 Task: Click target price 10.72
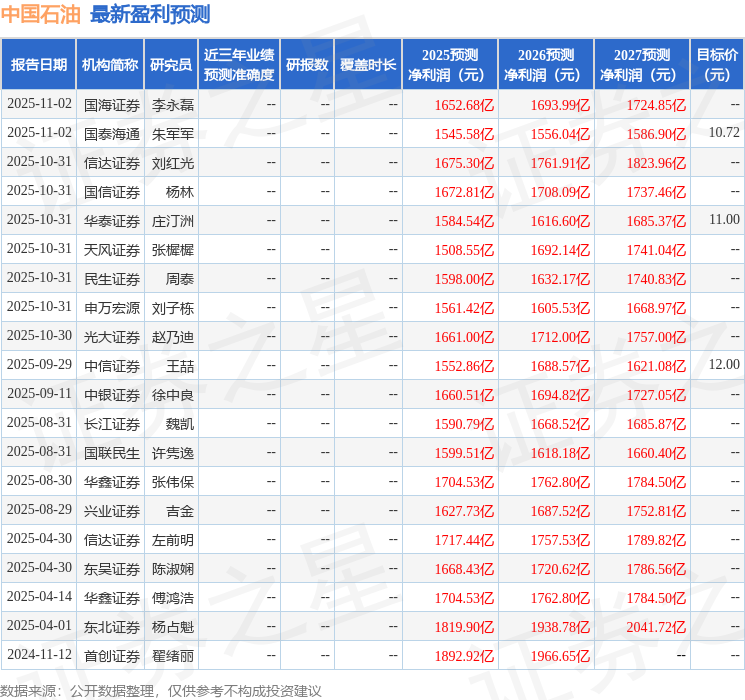coord(724,133)
